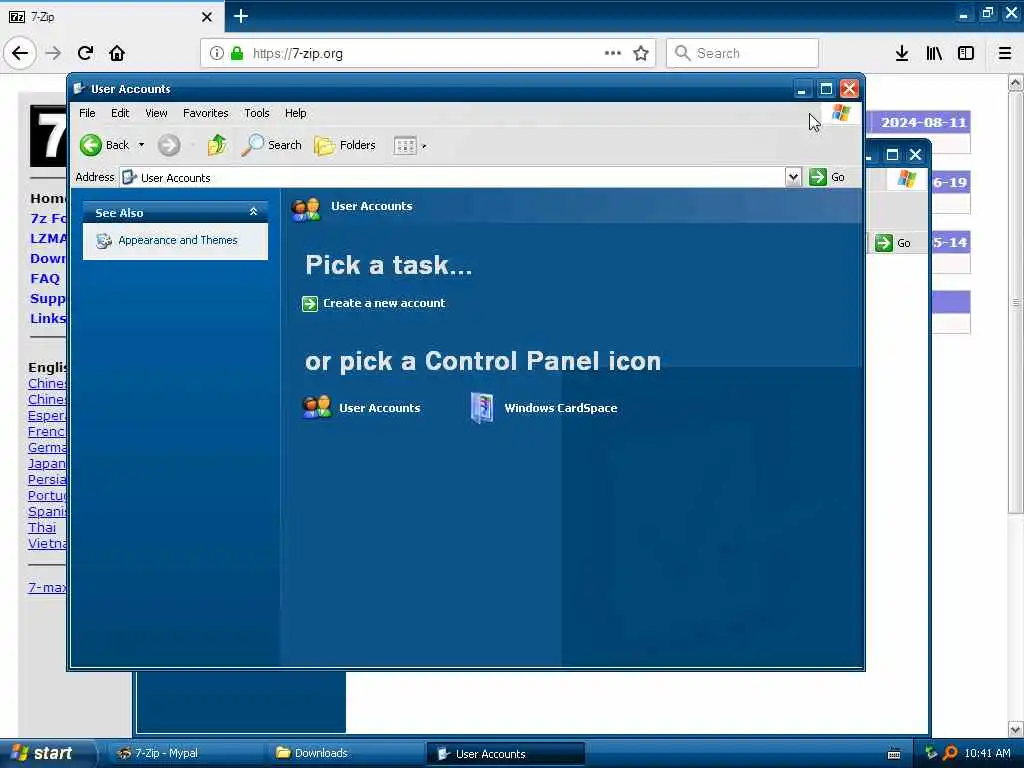Click the Go button in the background window

[893, 243]
